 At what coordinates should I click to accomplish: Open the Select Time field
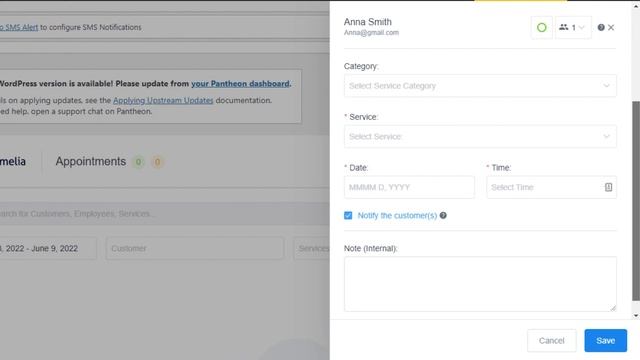tap(551, 187)
